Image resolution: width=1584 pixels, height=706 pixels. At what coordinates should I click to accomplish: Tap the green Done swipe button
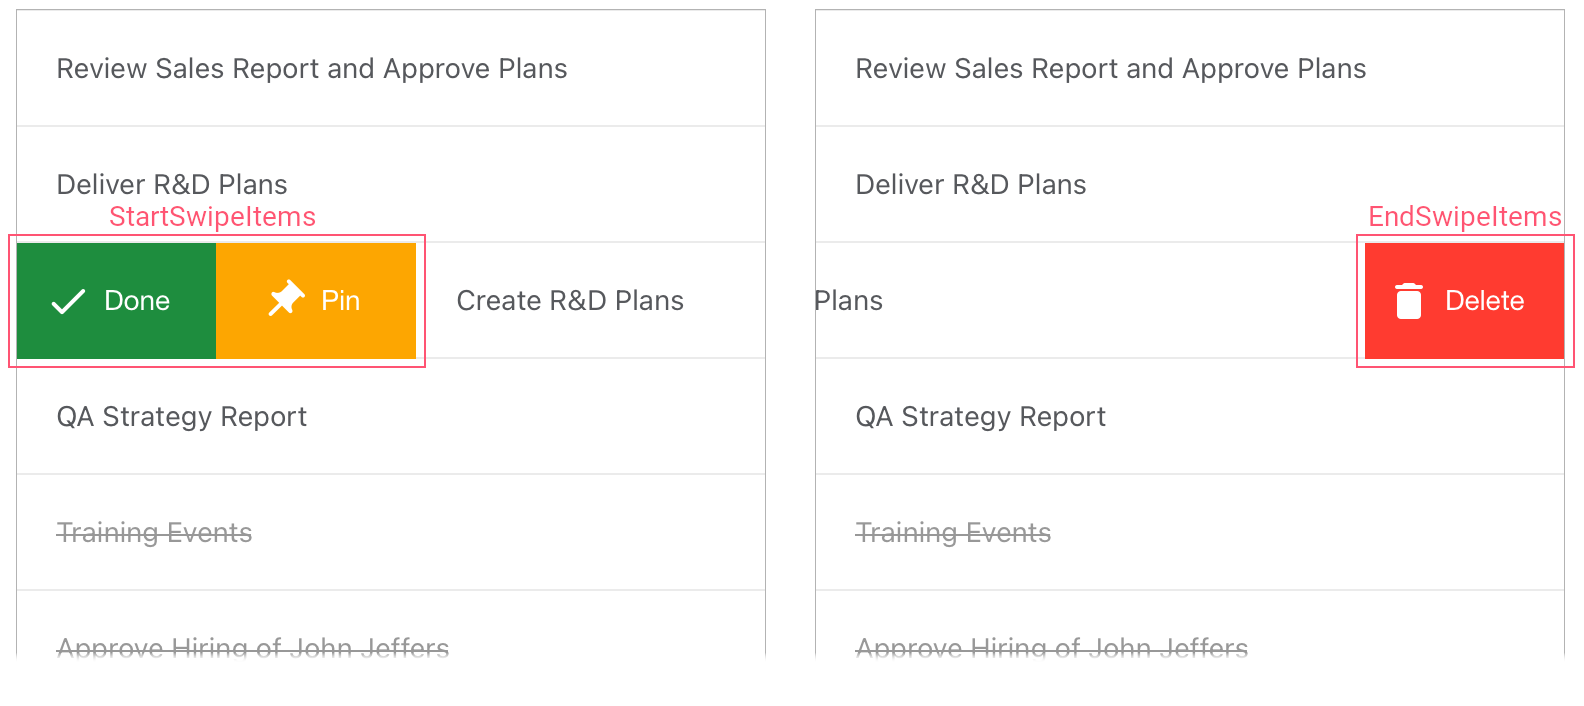[x=117, y=301]
